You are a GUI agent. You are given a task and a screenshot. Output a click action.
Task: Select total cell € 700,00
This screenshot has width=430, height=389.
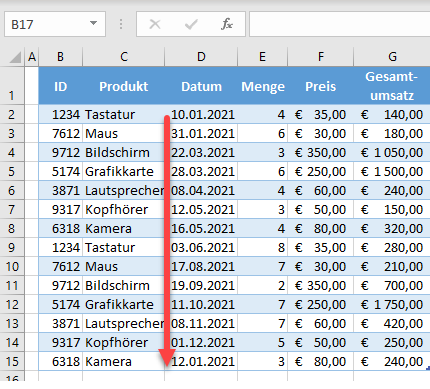(392, 285)
